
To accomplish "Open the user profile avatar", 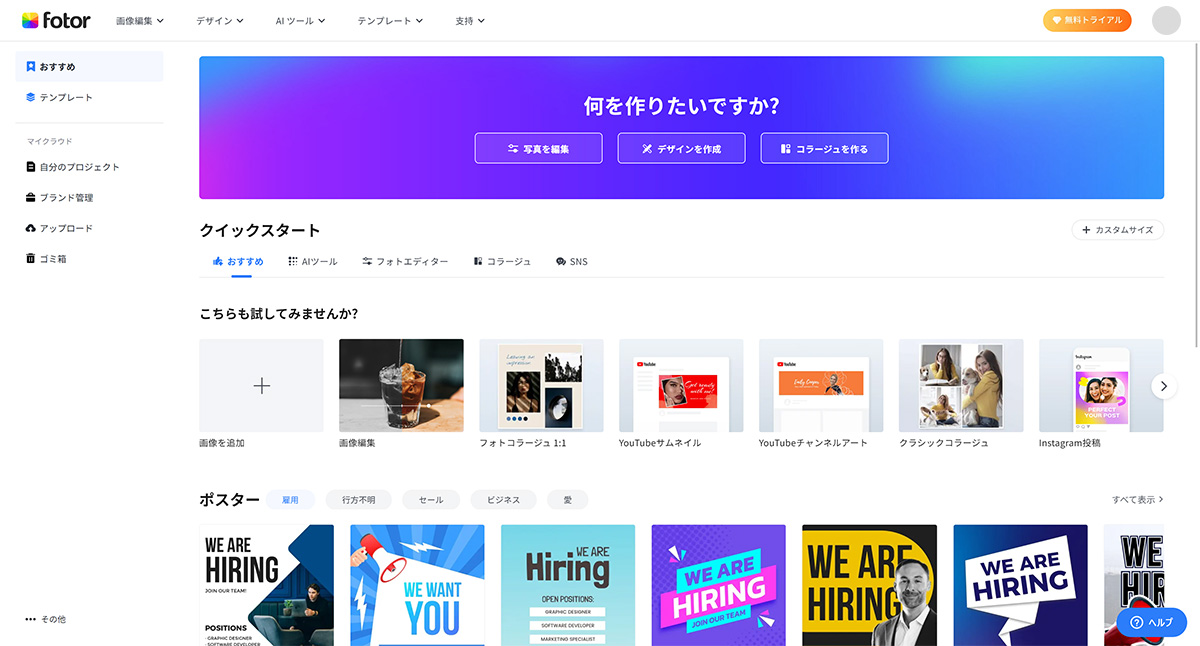I will point(1166,20).
